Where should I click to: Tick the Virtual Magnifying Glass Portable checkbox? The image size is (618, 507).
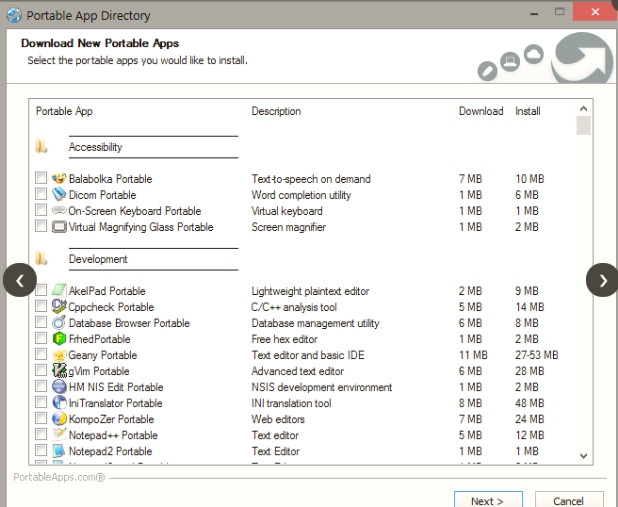[41, 226]
